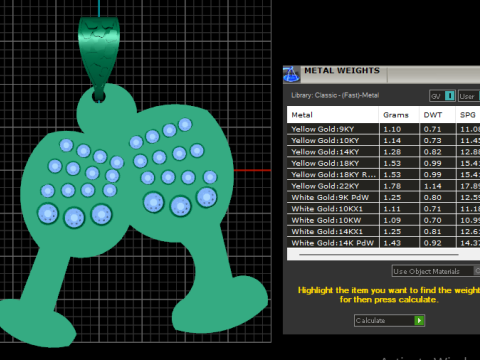Click DWT value 0.80 for White Gold:9K PdW
480x360 pixels.
[432, 198]
